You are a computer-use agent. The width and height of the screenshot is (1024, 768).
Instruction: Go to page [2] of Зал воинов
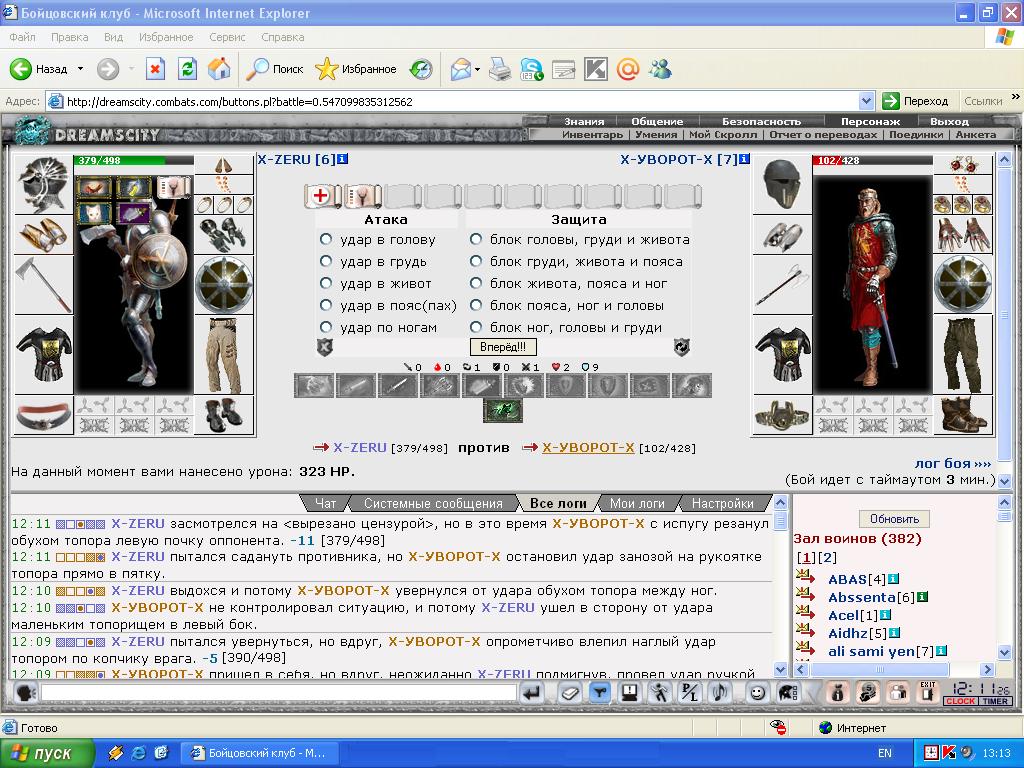(827, 558)
